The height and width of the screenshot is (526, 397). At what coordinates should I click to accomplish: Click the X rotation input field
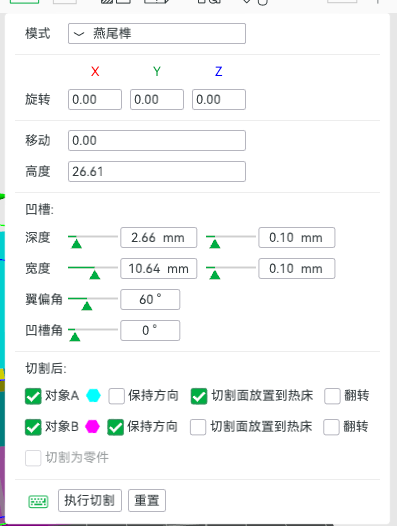95,100
